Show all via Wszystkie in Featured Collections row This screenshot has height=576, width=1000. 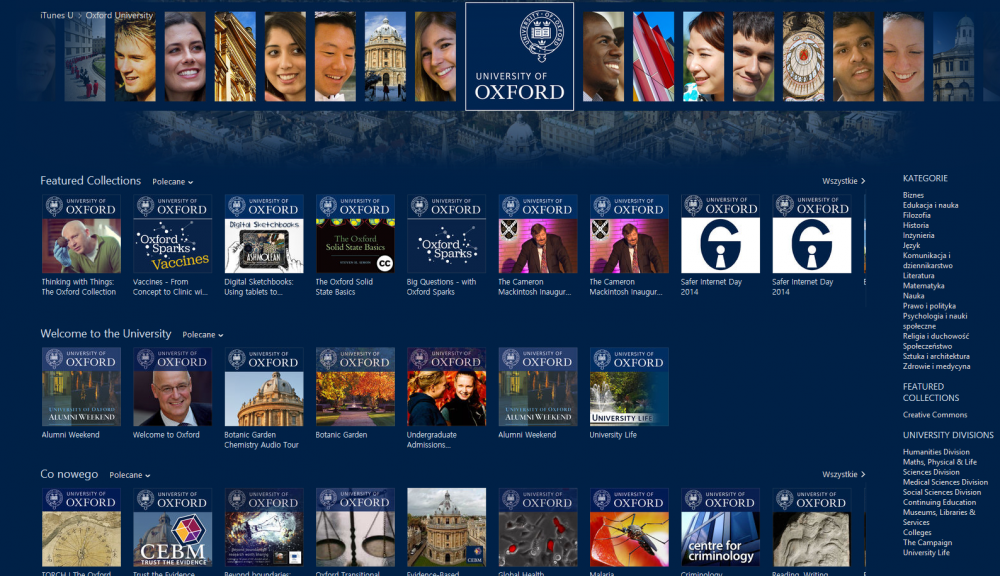[843, 181]
